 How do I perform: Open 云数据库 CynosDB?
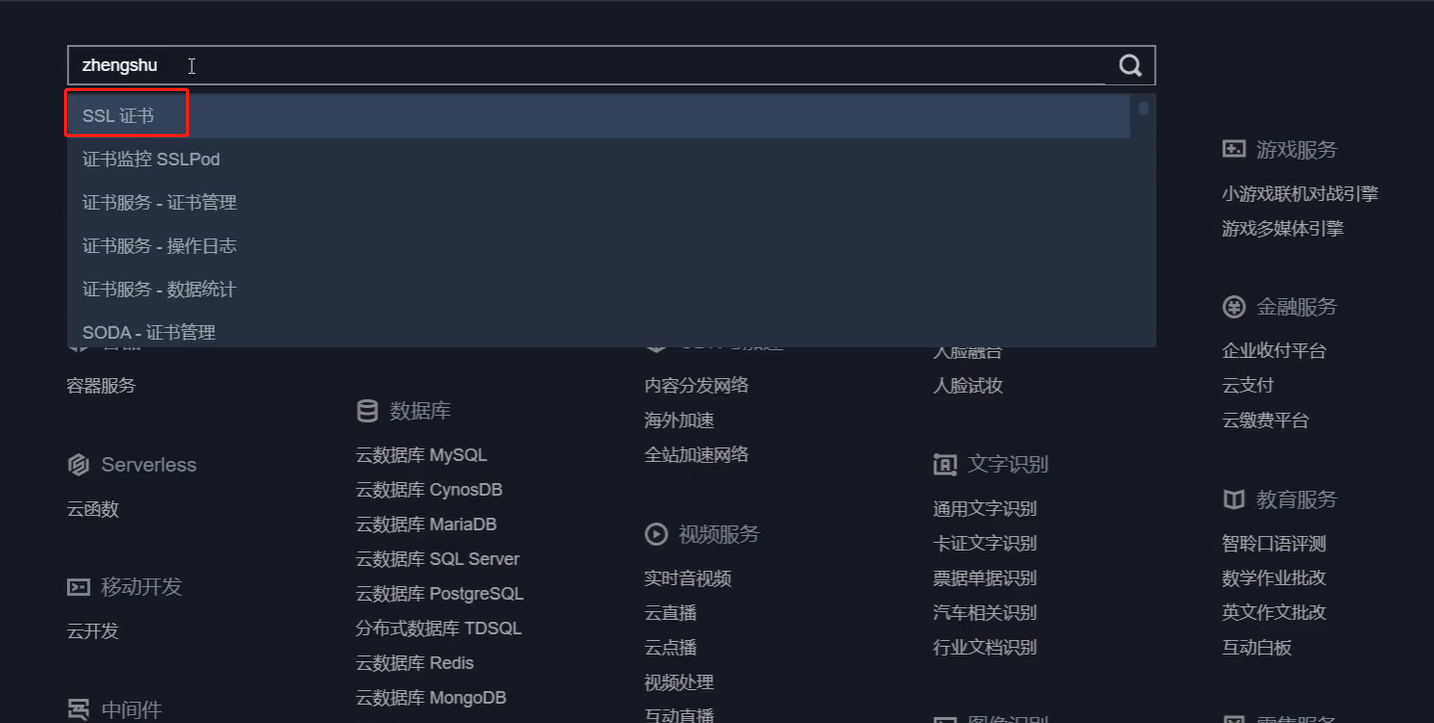pos(429,490)
